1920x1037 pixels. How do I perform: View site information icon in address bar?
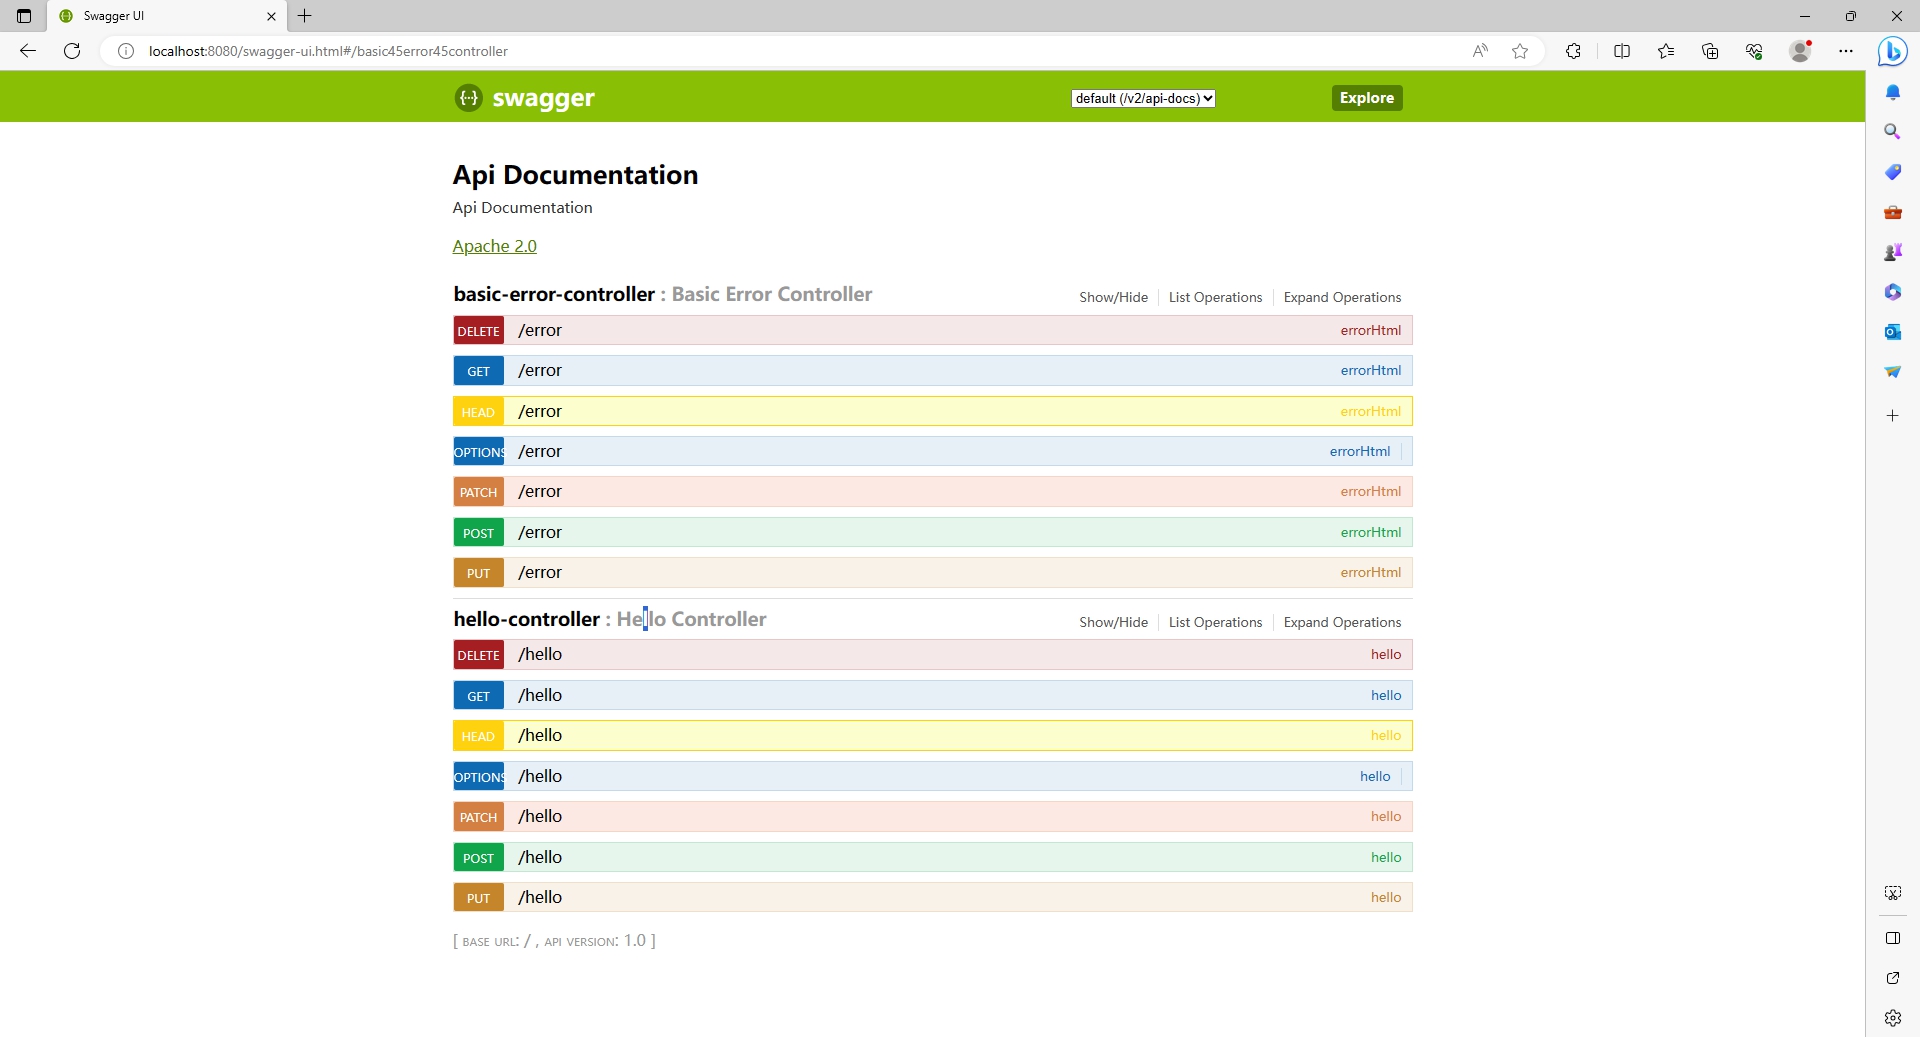(x=126, y=51)
